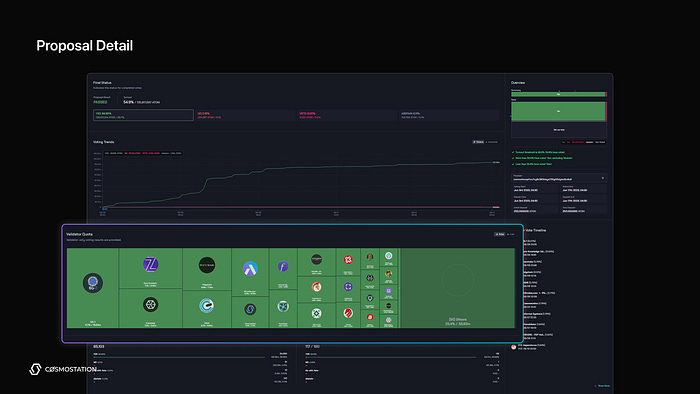The height and width of the screenshot is (394, 700).
Task: Click the blue shield validator logo
Action: (283, 307)
